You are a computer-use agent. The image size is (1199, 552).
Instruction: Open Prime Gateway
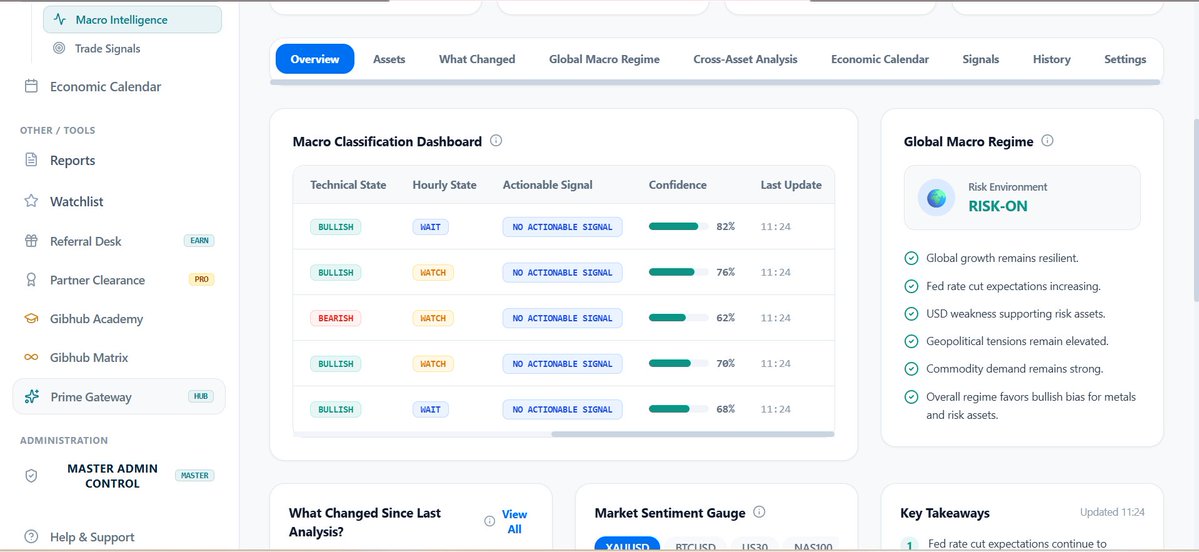point(119,397)
